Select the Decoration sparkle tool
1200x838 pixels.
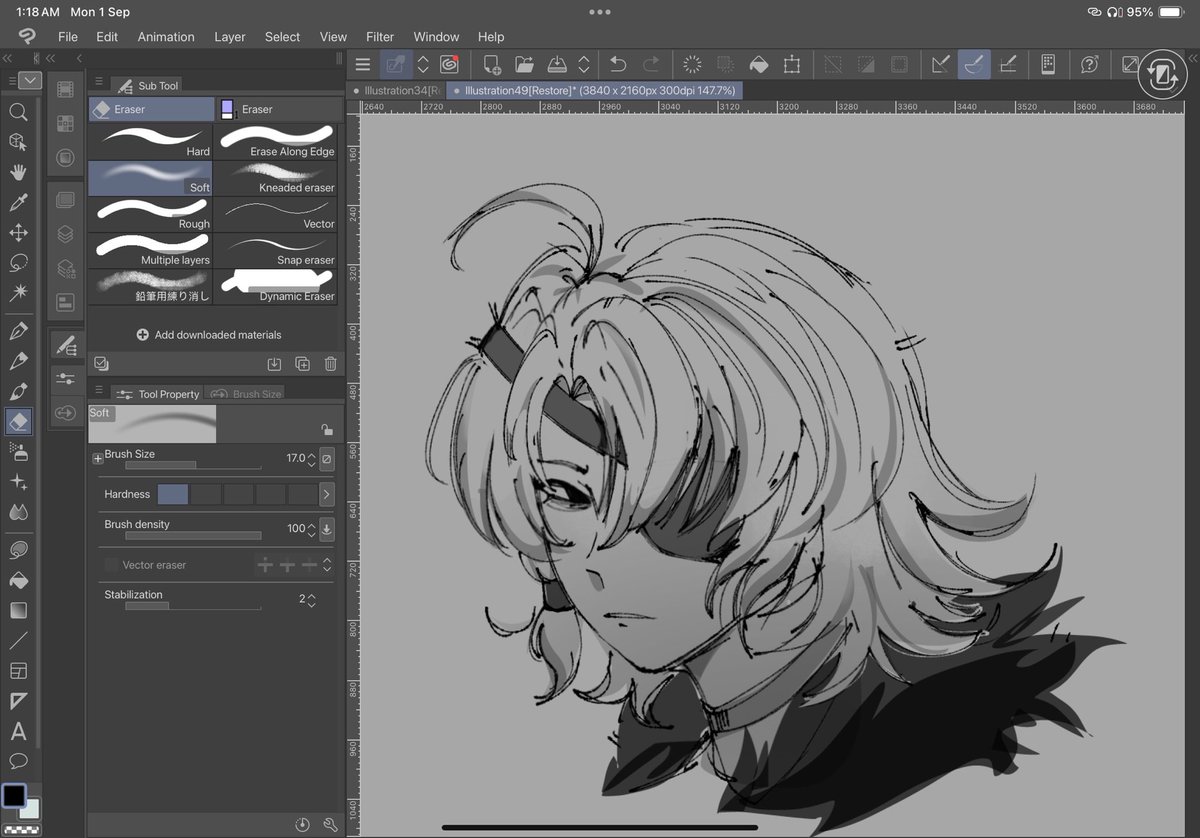[x=18, y=482]
